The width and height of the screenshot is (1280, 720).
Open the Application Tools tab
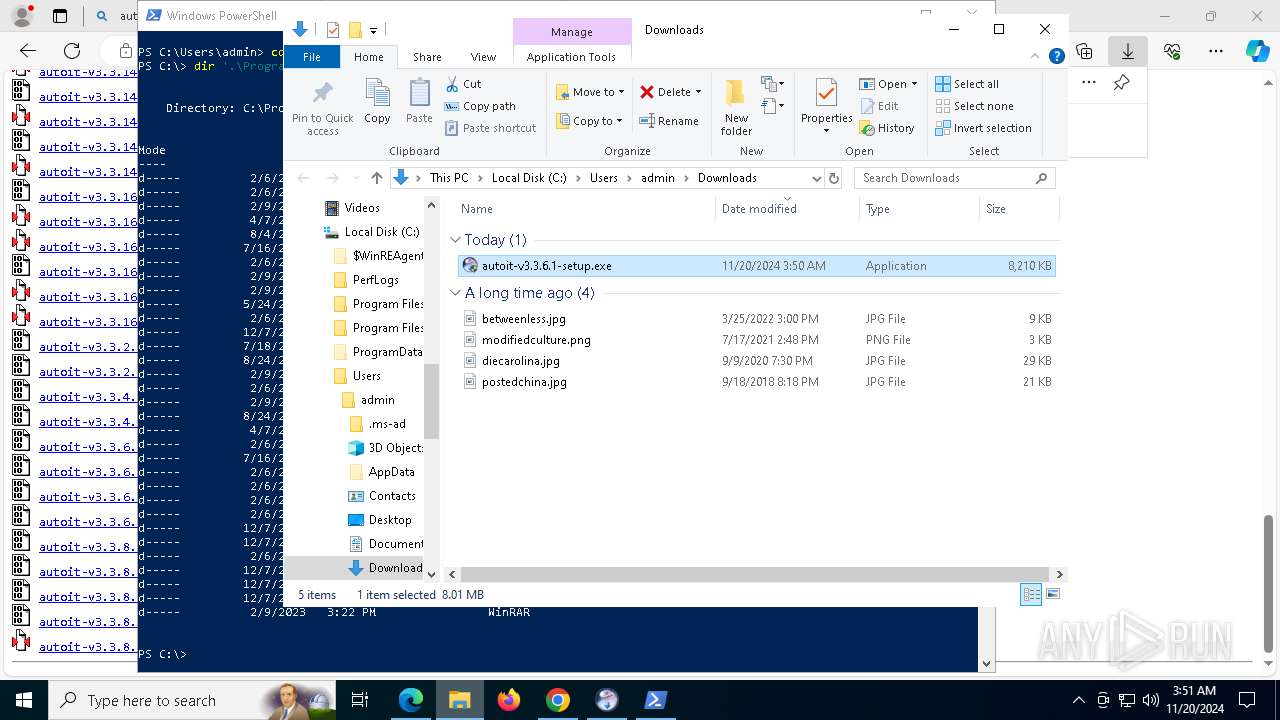571,57
